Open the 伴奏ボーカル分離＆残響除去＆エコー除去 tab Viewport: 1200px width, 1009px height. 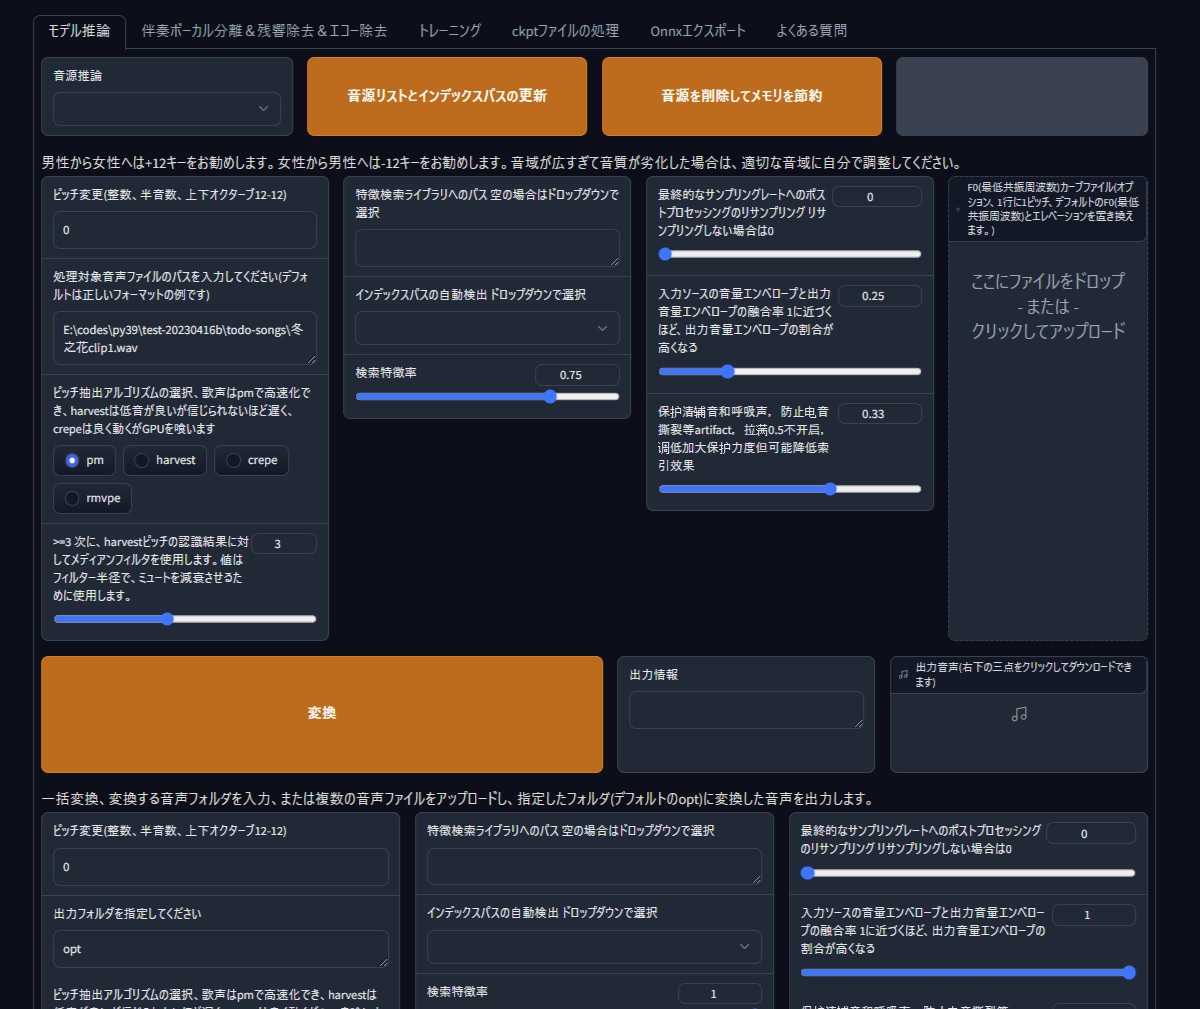[x=264, y=31]
